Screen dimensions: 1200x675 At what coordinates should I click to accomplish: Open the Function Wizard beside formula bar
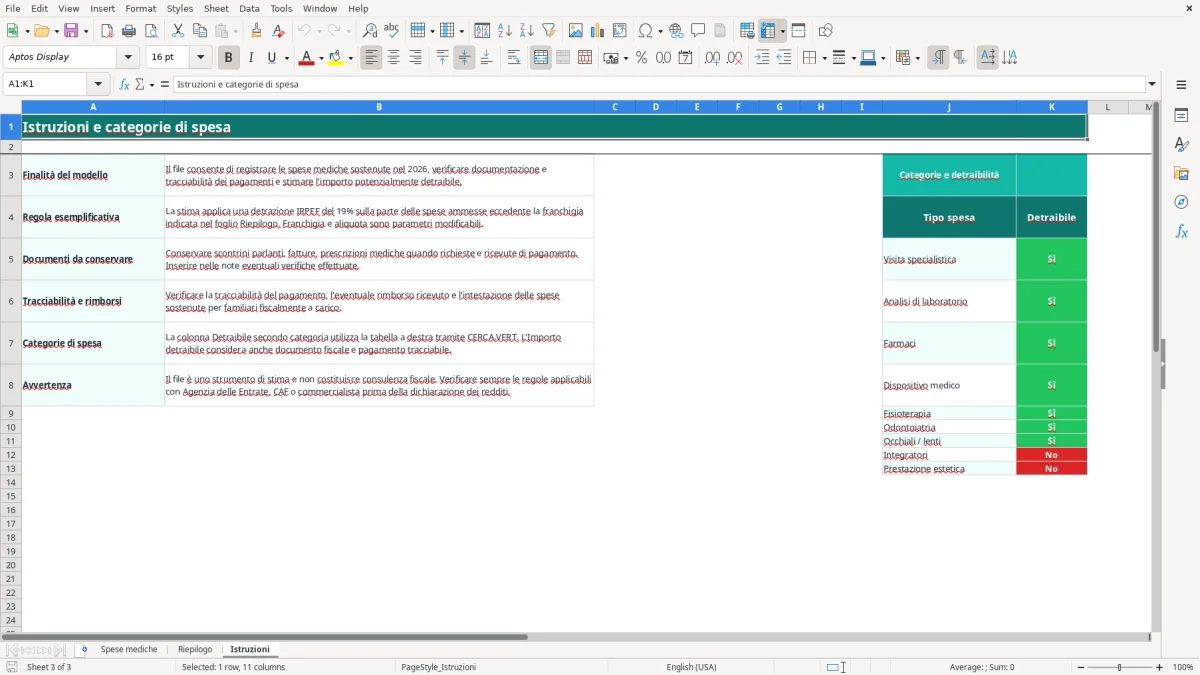point(125,84)
